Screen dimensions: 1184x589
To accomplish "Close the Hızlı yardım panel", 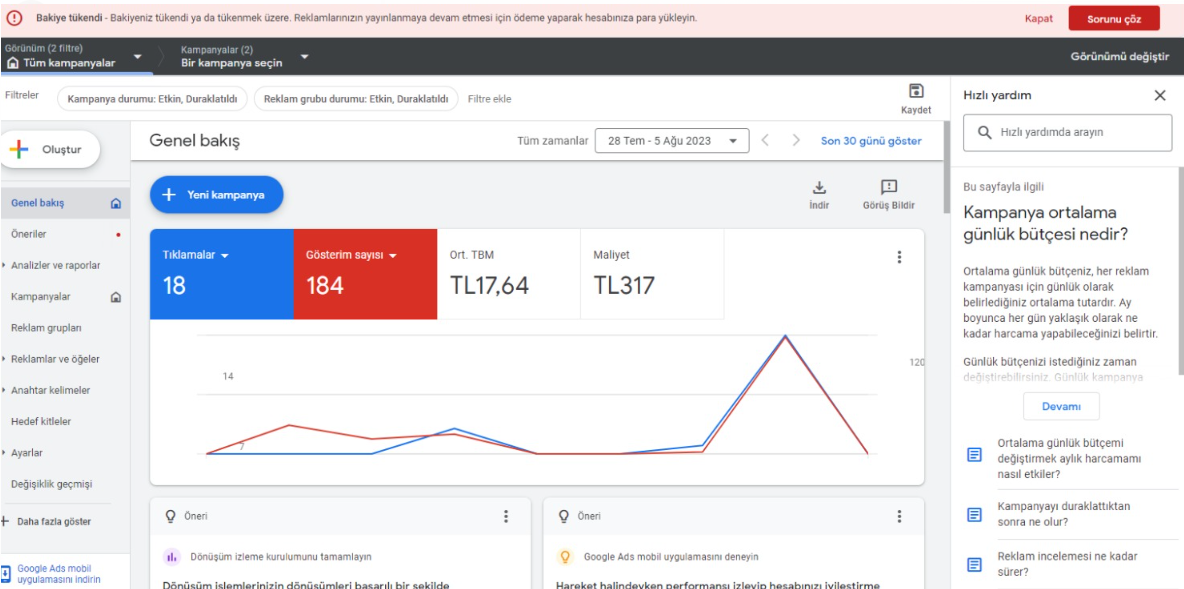I will pyautogui.click(x=1160, y=95).
